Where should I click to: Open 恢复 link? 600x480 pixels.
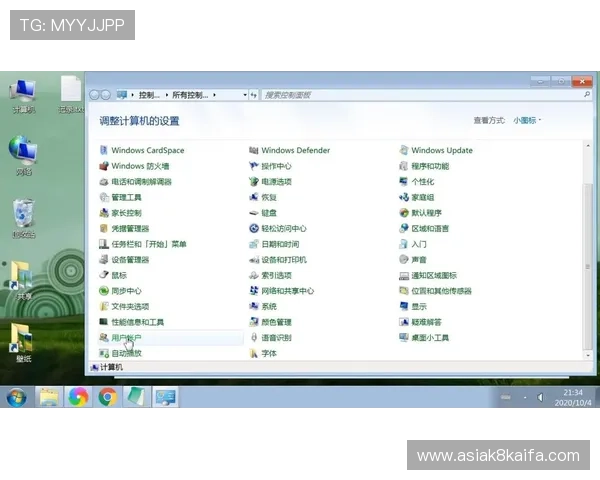pos(269,197)
